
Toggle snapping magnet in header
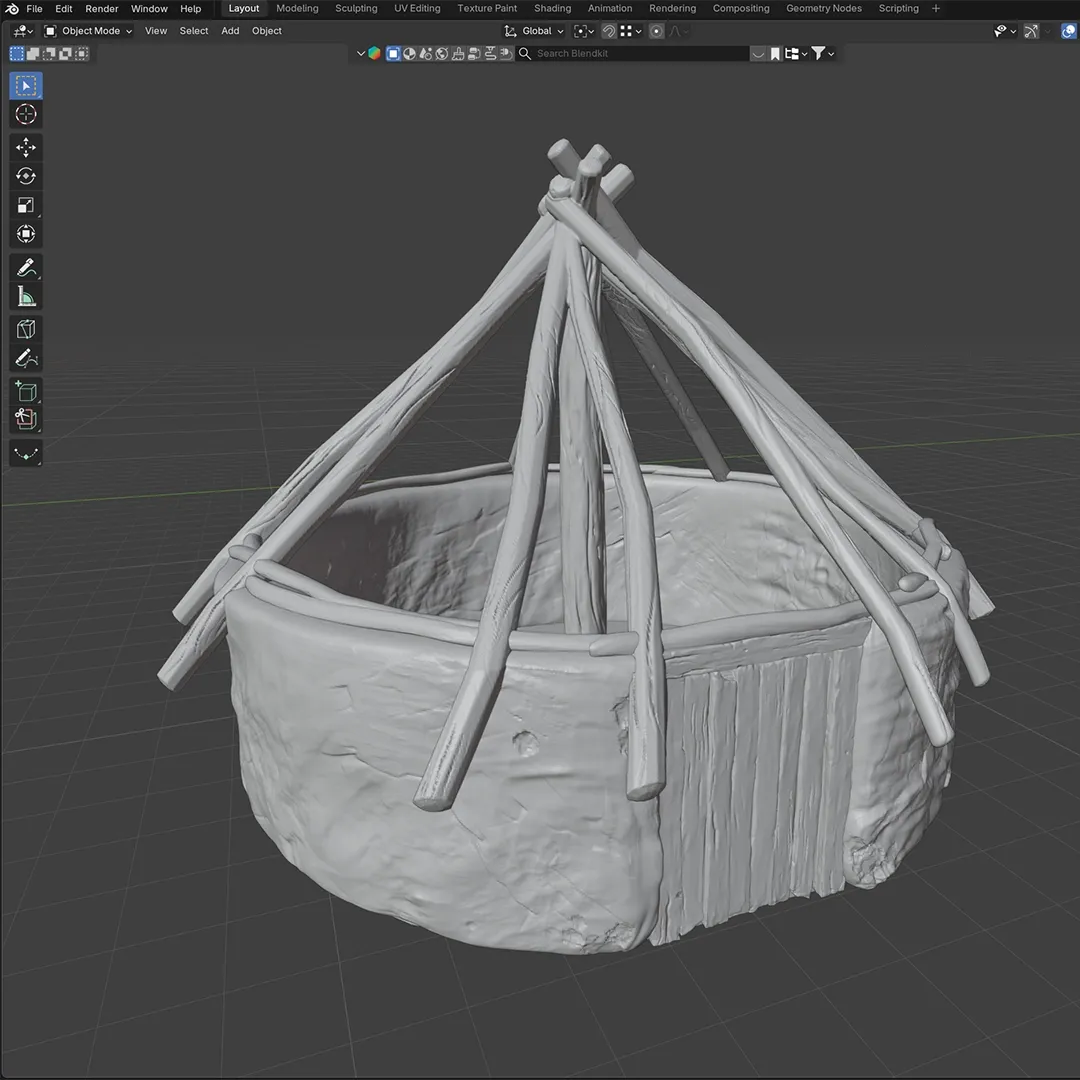609,31
